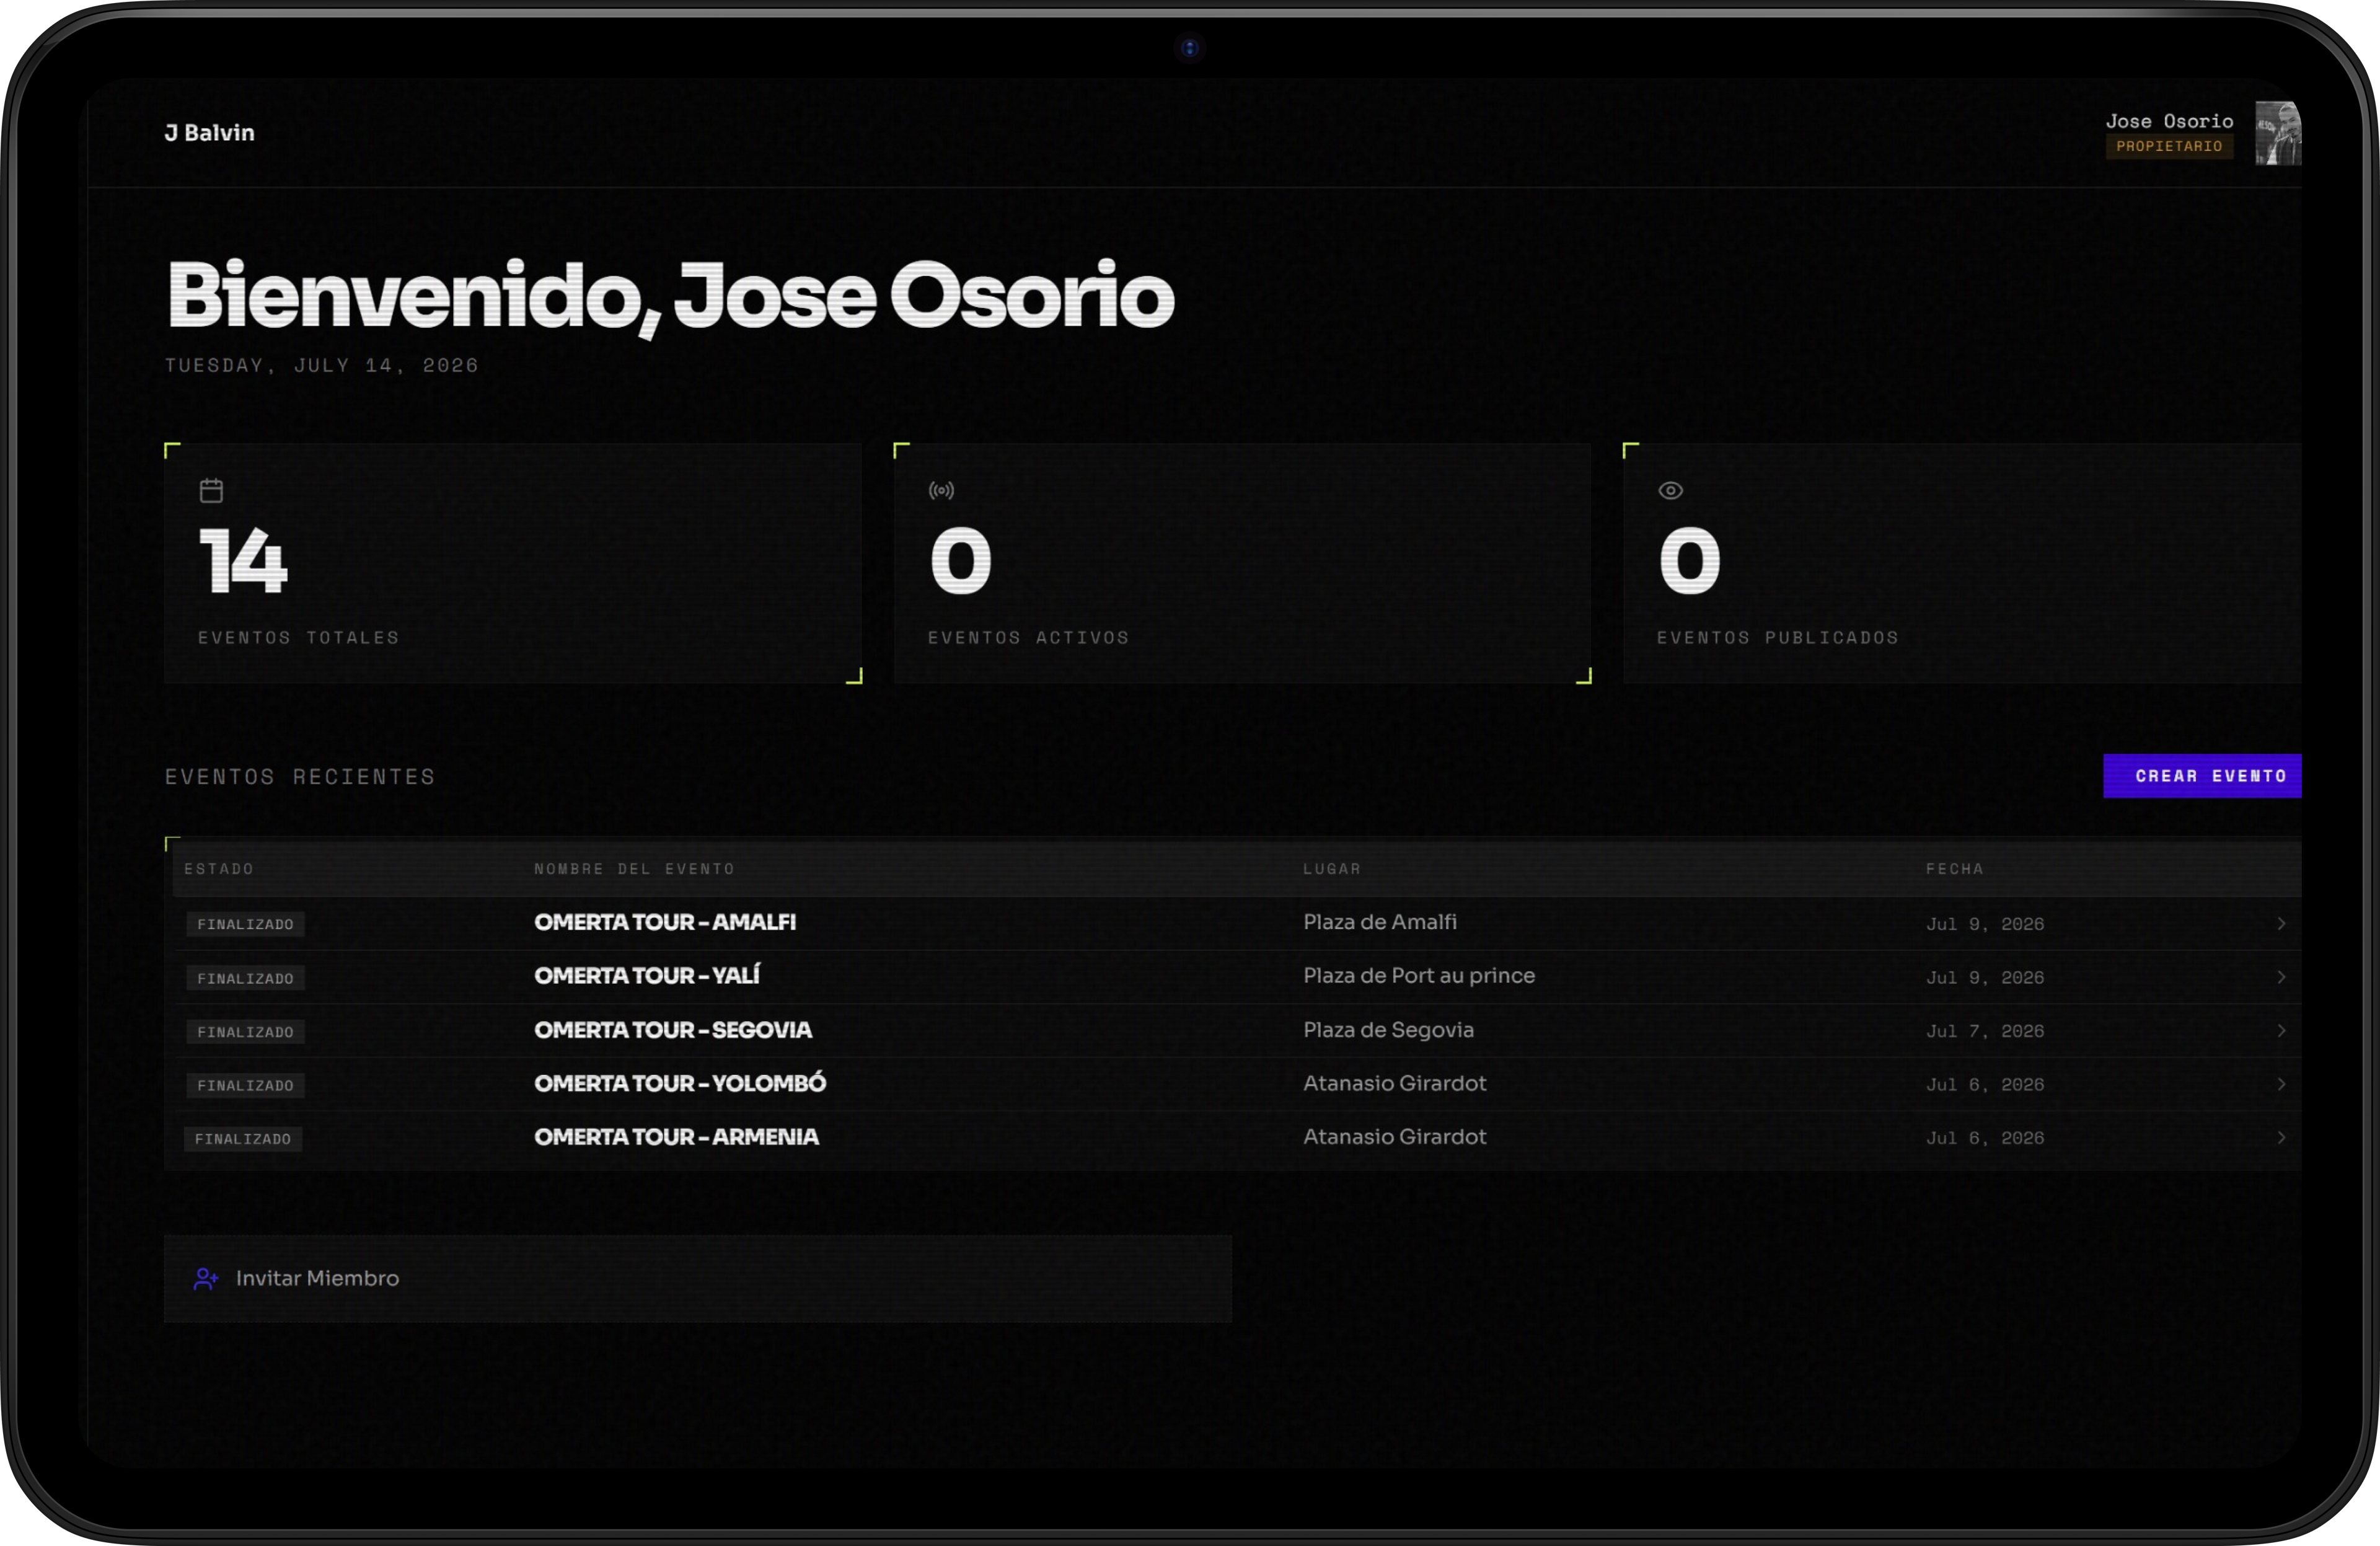
Task: Click the Propietario role badge
Action: pyautogui.click(x=2169, y=146)
